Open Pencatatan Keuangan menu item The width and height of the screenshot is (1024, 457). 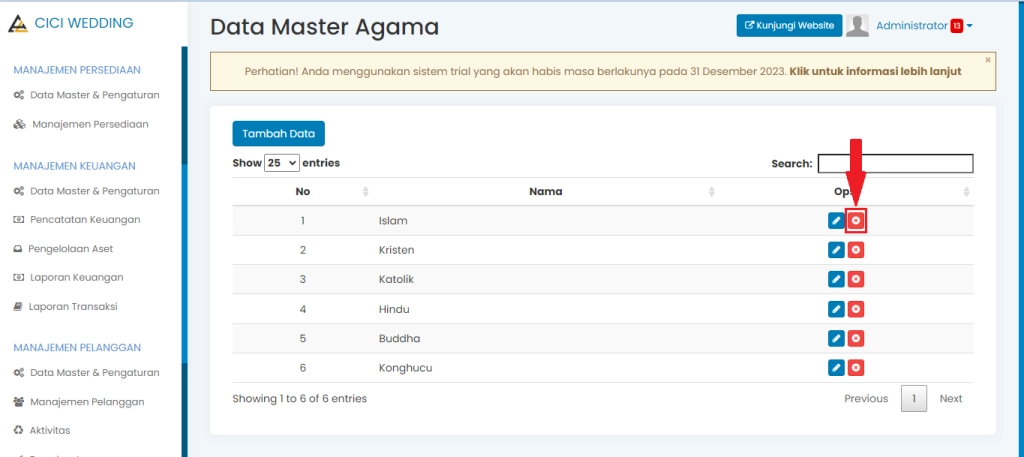(85, 220)
